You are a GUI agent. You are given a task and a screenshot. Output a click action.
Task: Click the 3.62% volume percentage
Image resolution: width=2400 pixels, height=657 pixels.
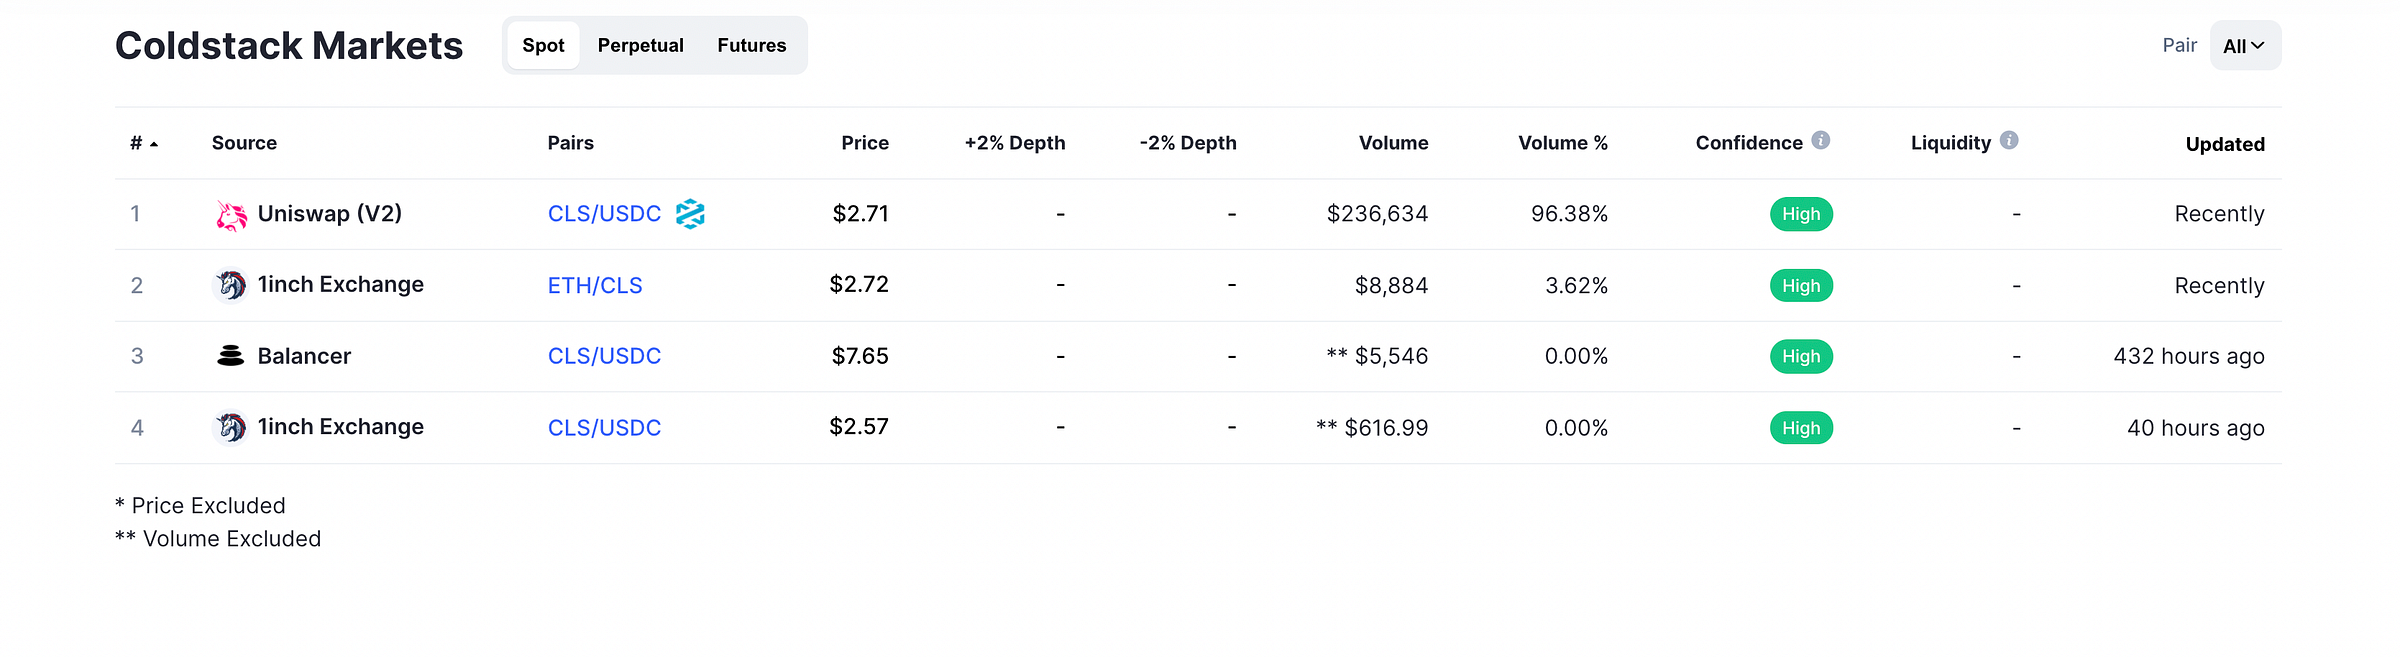pos(1576,286)
